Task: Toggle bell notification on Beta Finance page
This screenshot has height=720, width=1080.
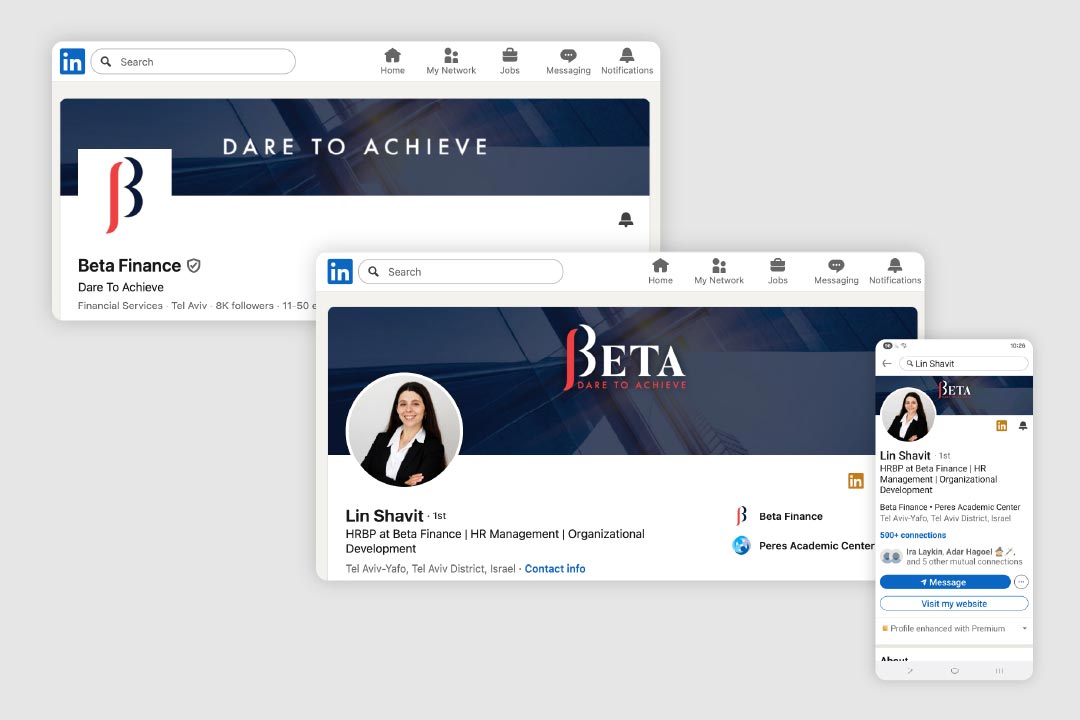Action: [x=626, y=220]
